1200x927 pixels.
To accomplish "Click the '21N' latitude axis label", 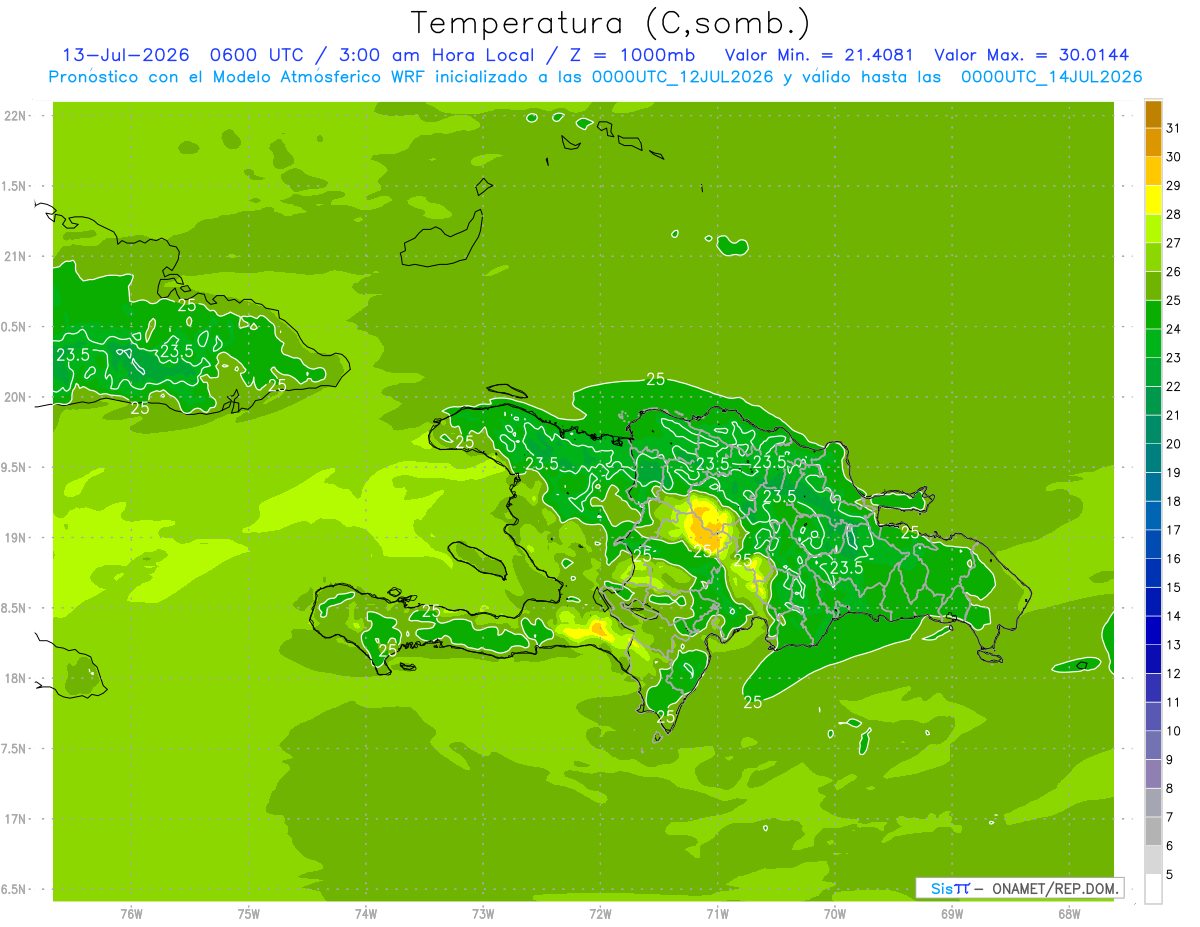I will pyautogui.click(x=16, y=256).
